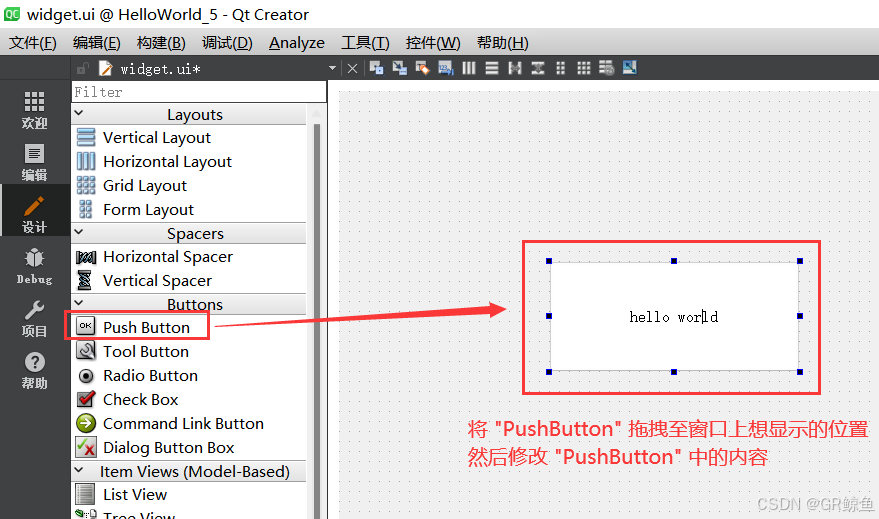Open the 欢迎 (Welcome) mode
879x519 pixels.
pos(34,110)
